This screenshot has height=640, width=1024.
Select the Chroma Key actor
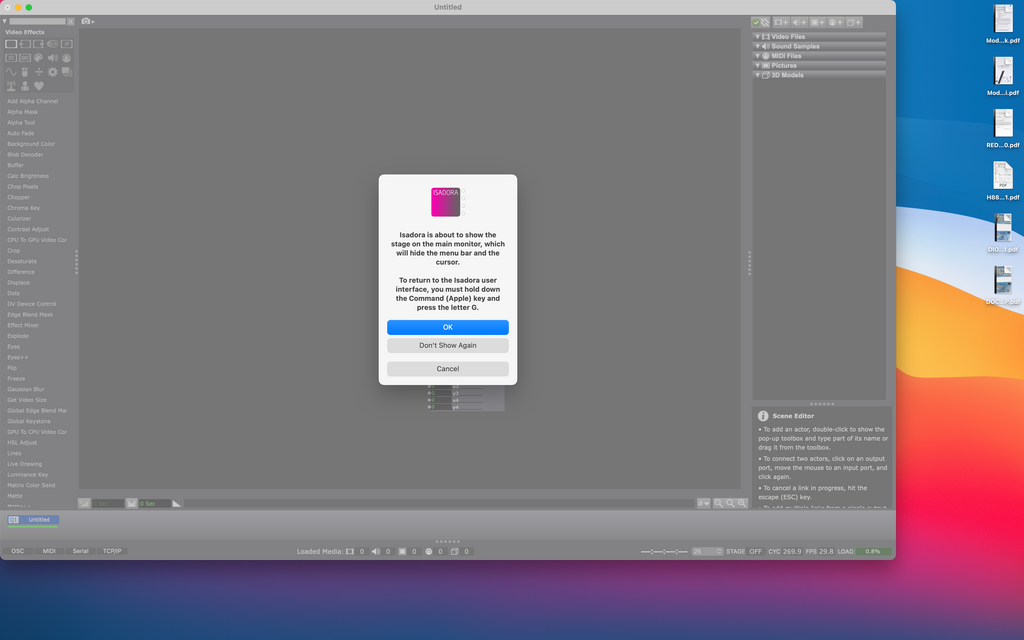(24, 208)
